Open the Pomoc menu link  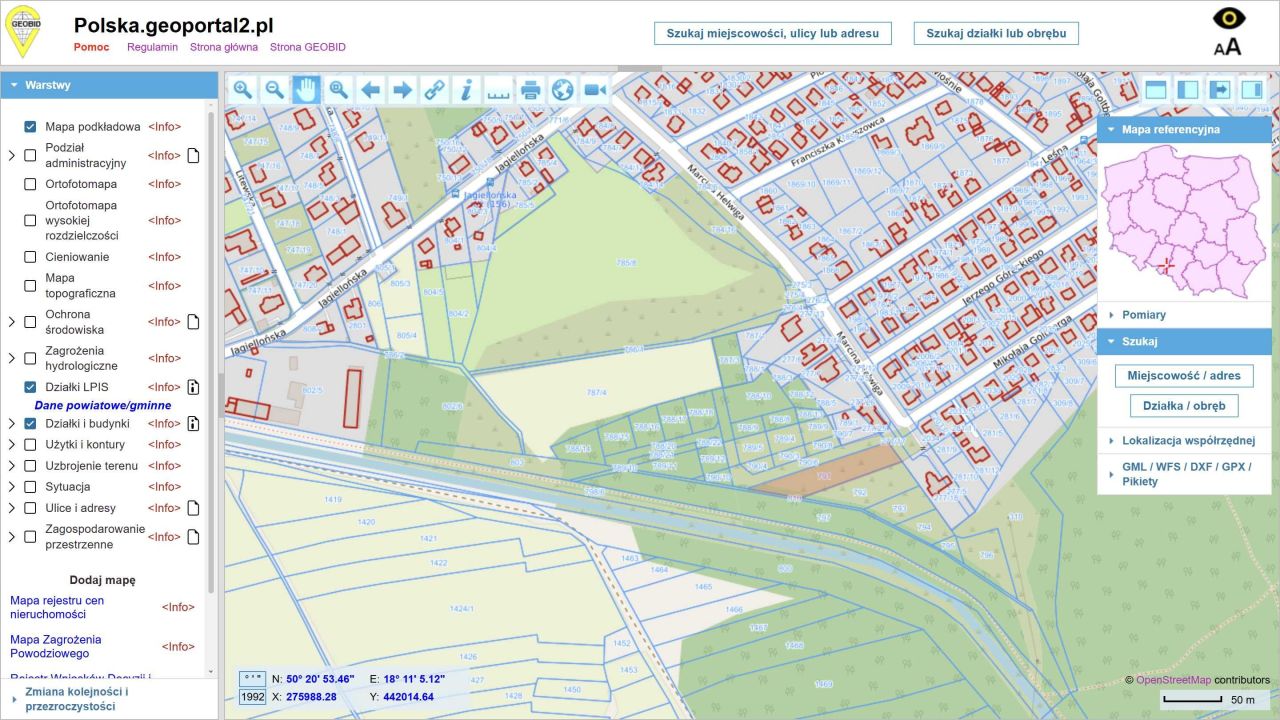tap(91, 47)
